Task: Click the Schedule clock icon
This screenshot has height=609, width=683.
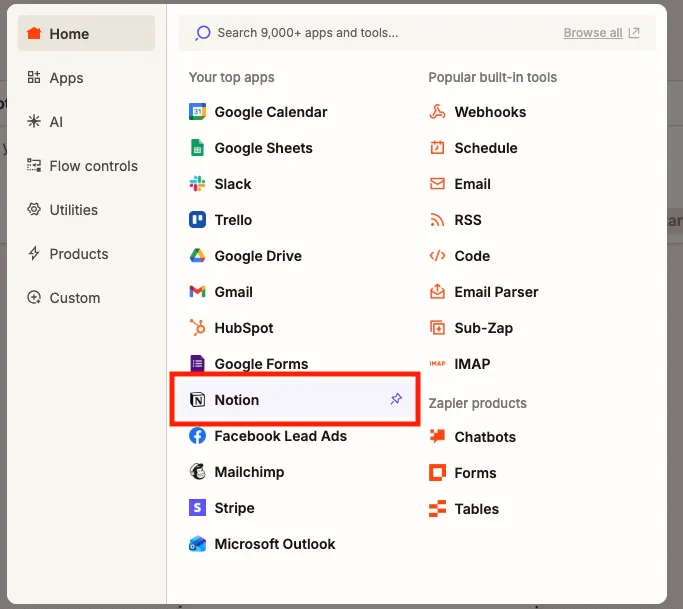Action: point(437,148)
